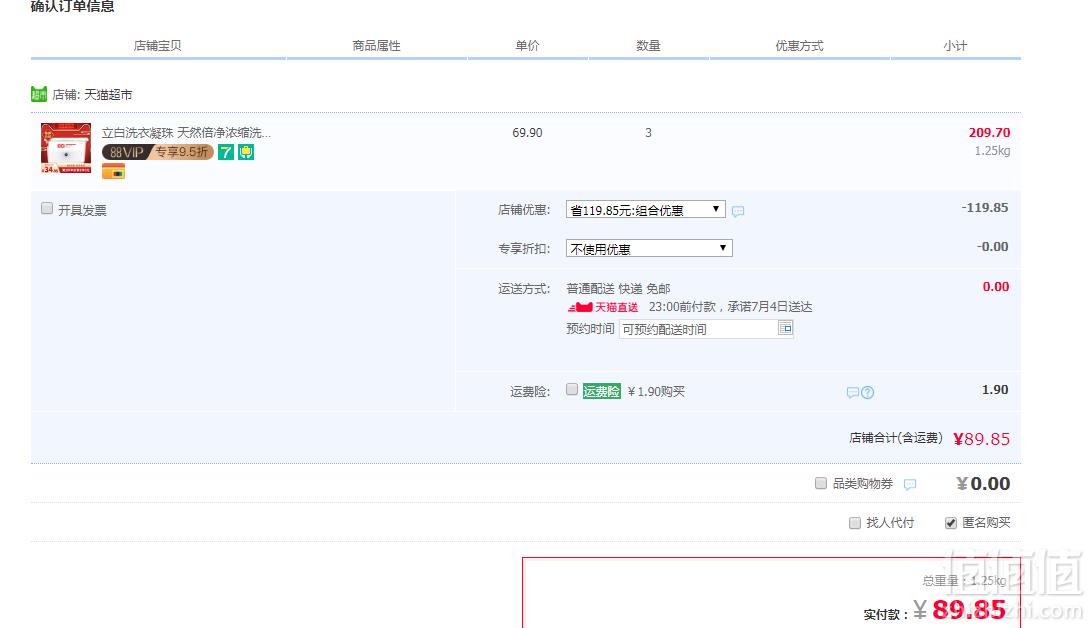Screen dimensions: 1092x628
Task: Check the 开具发票 invoice checkbox
Action: pos(47,208)
